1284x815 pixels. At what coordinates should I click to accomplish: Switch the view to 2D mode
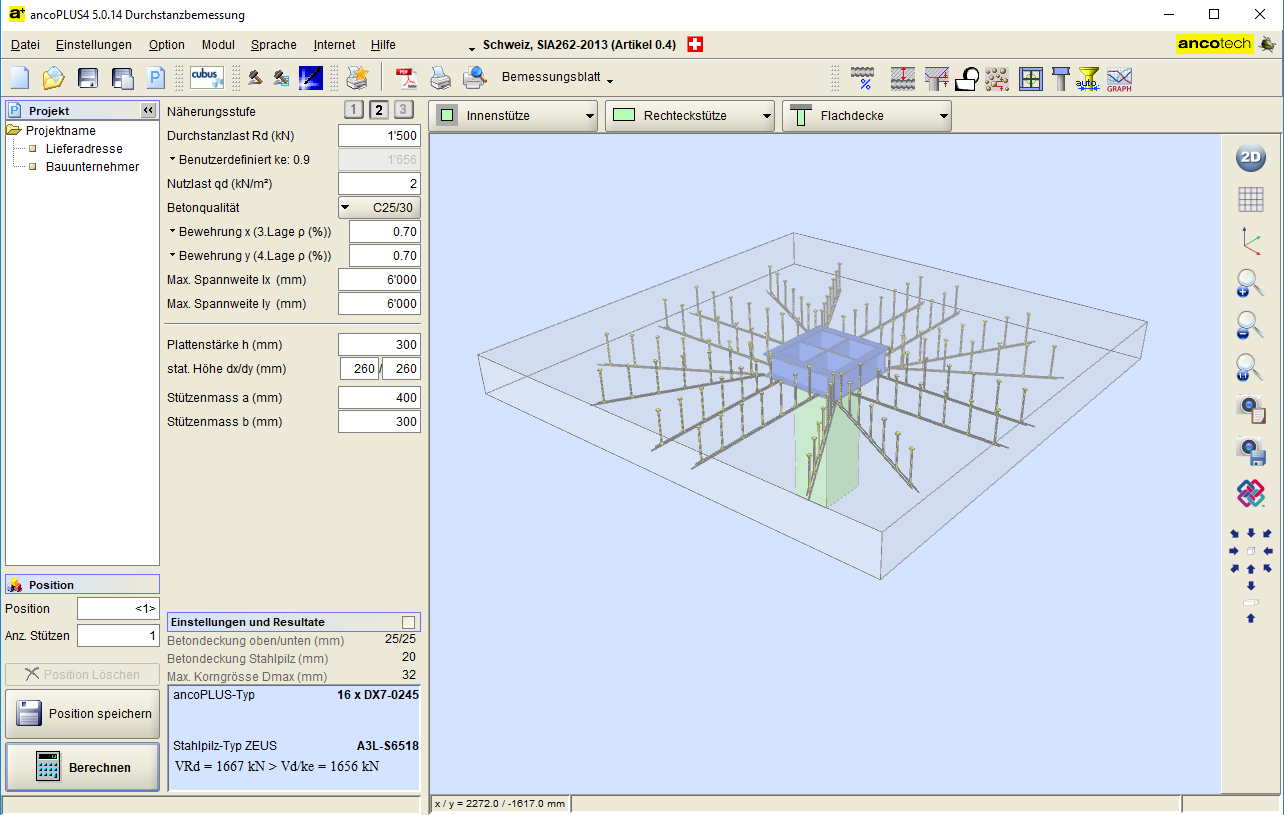click(x=1250, y=158)
